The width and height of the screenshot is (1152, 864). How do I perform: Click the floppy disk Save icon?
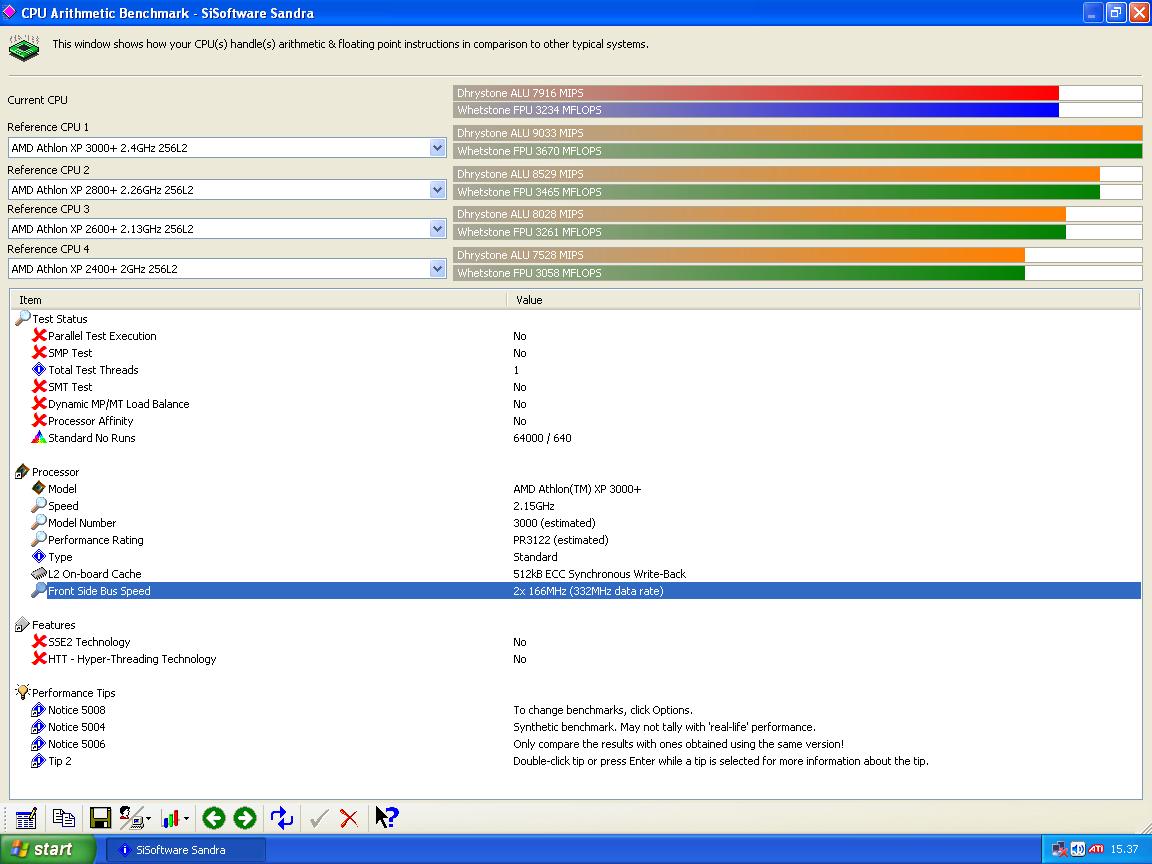pos(101,818)
